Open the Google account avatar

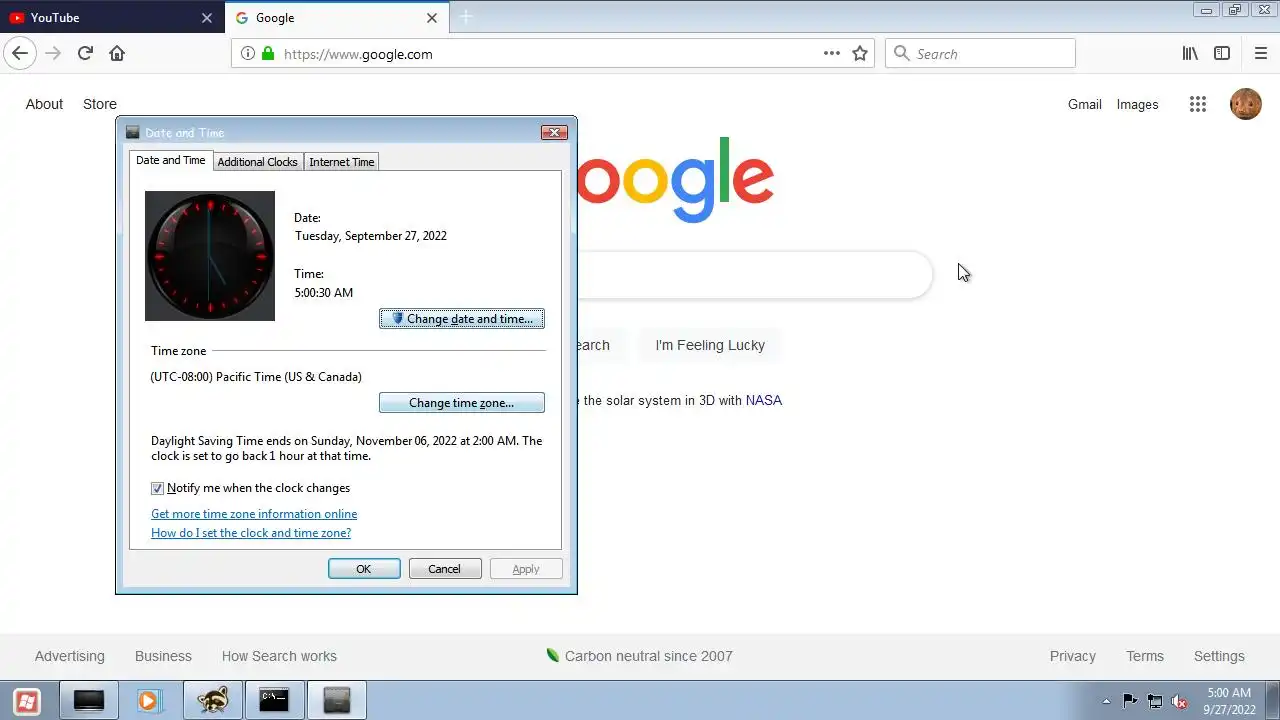point(1246,104)
